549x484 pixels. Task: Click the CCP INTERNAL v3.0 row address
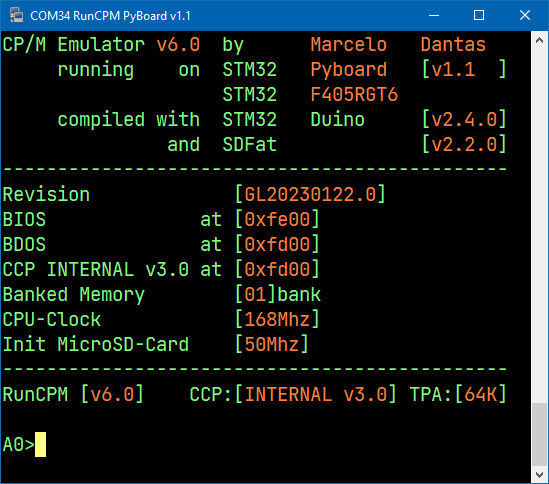click(x=277, y=269)
